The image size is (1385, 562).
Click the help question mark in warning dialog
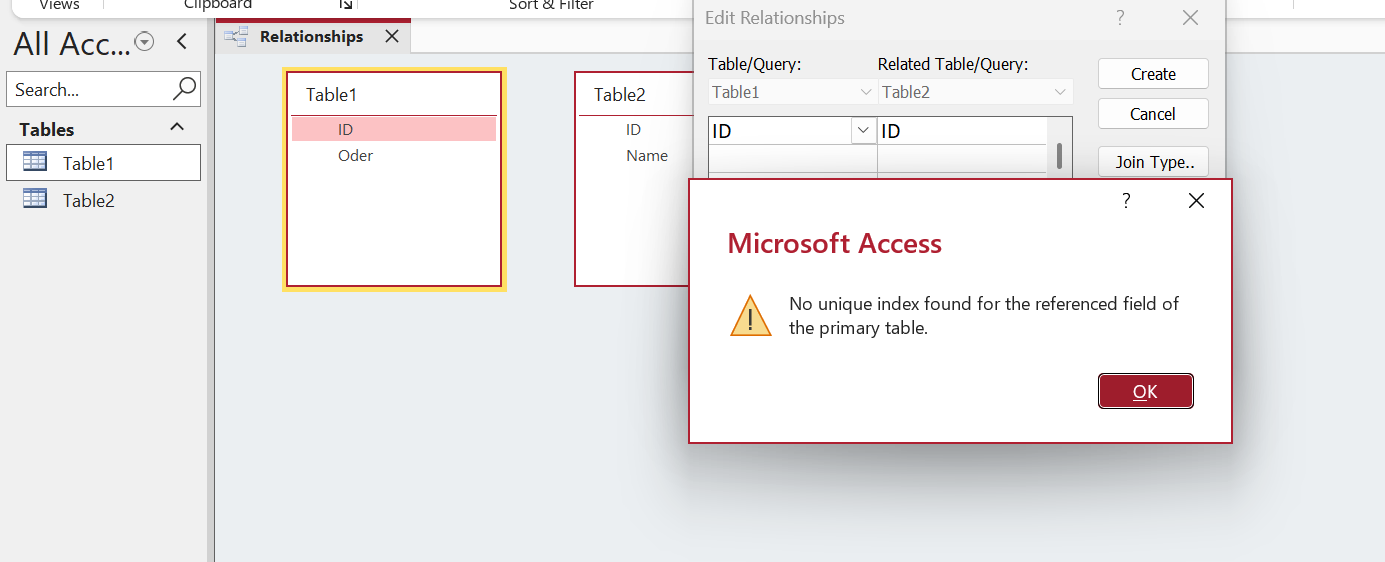pos(1126,201)
